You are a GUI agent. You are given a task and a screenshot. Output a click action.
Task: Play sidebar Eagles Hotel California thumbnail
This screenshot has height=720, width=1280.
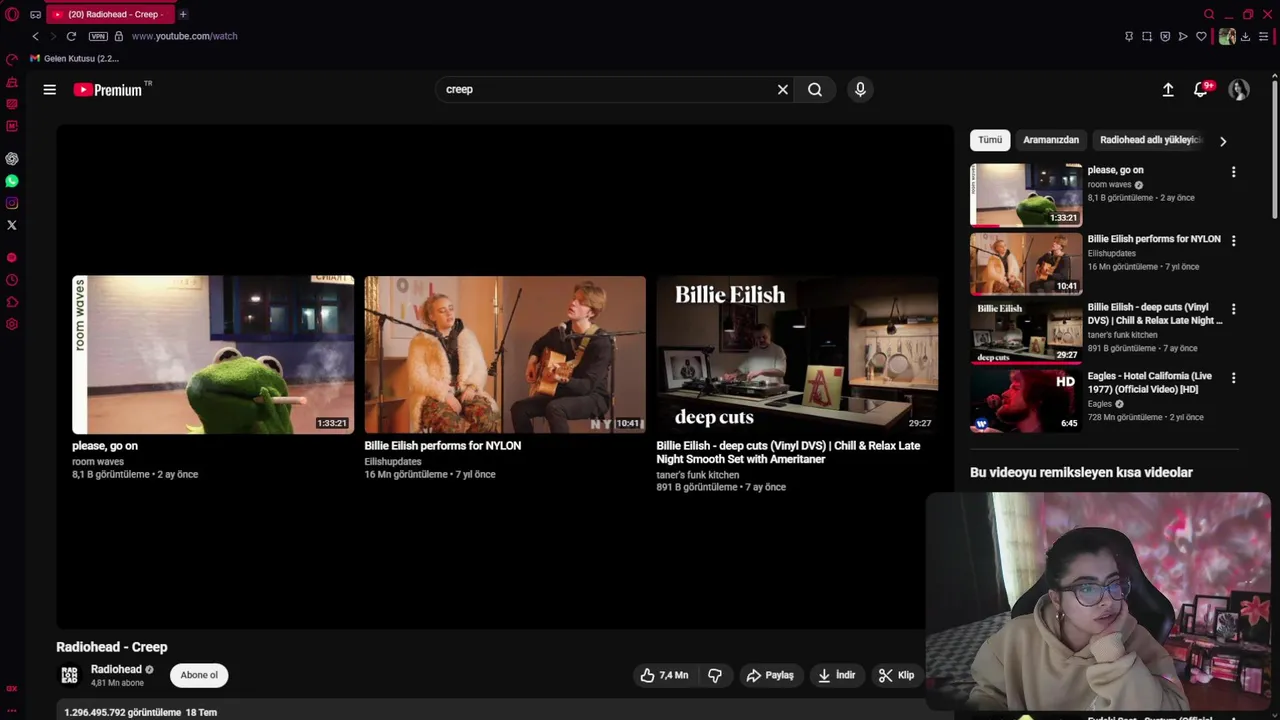[1026, 401]
